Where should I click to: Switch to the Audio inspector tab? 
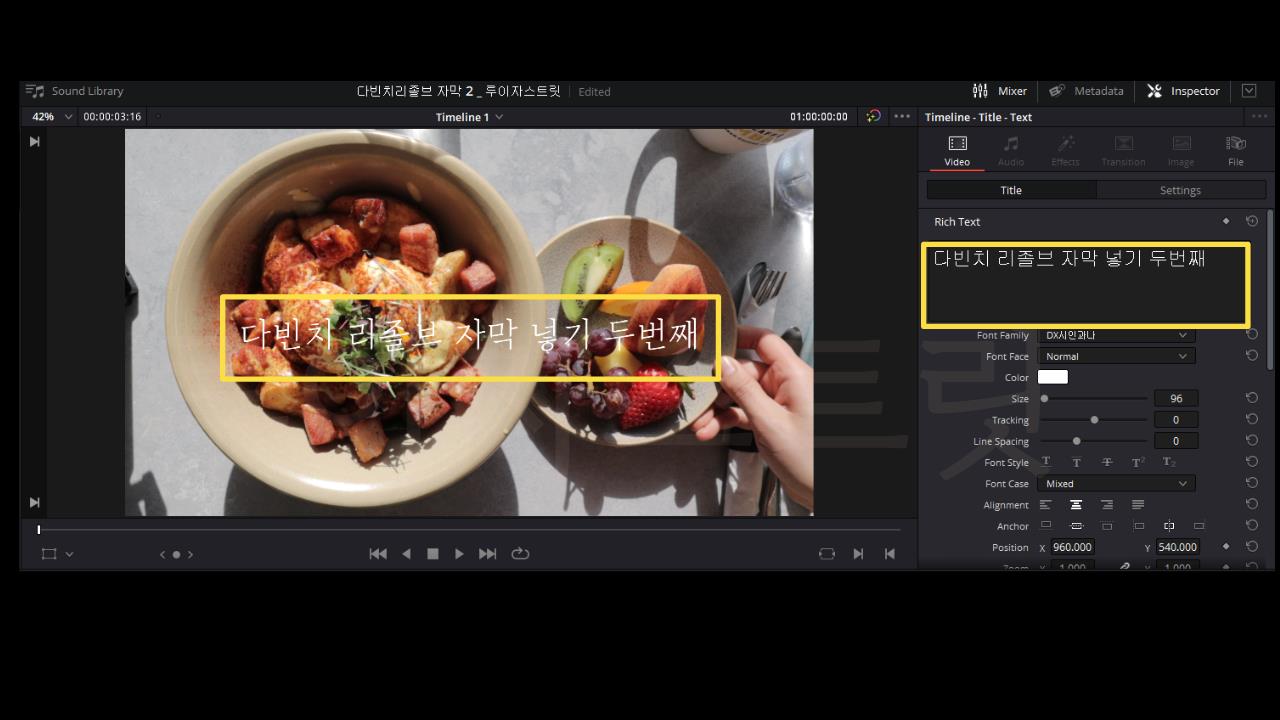1011,151
